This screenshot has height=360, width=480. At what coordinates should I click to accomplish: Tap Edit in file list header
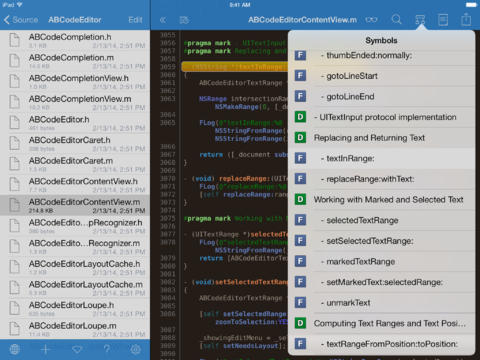[135, 20]
